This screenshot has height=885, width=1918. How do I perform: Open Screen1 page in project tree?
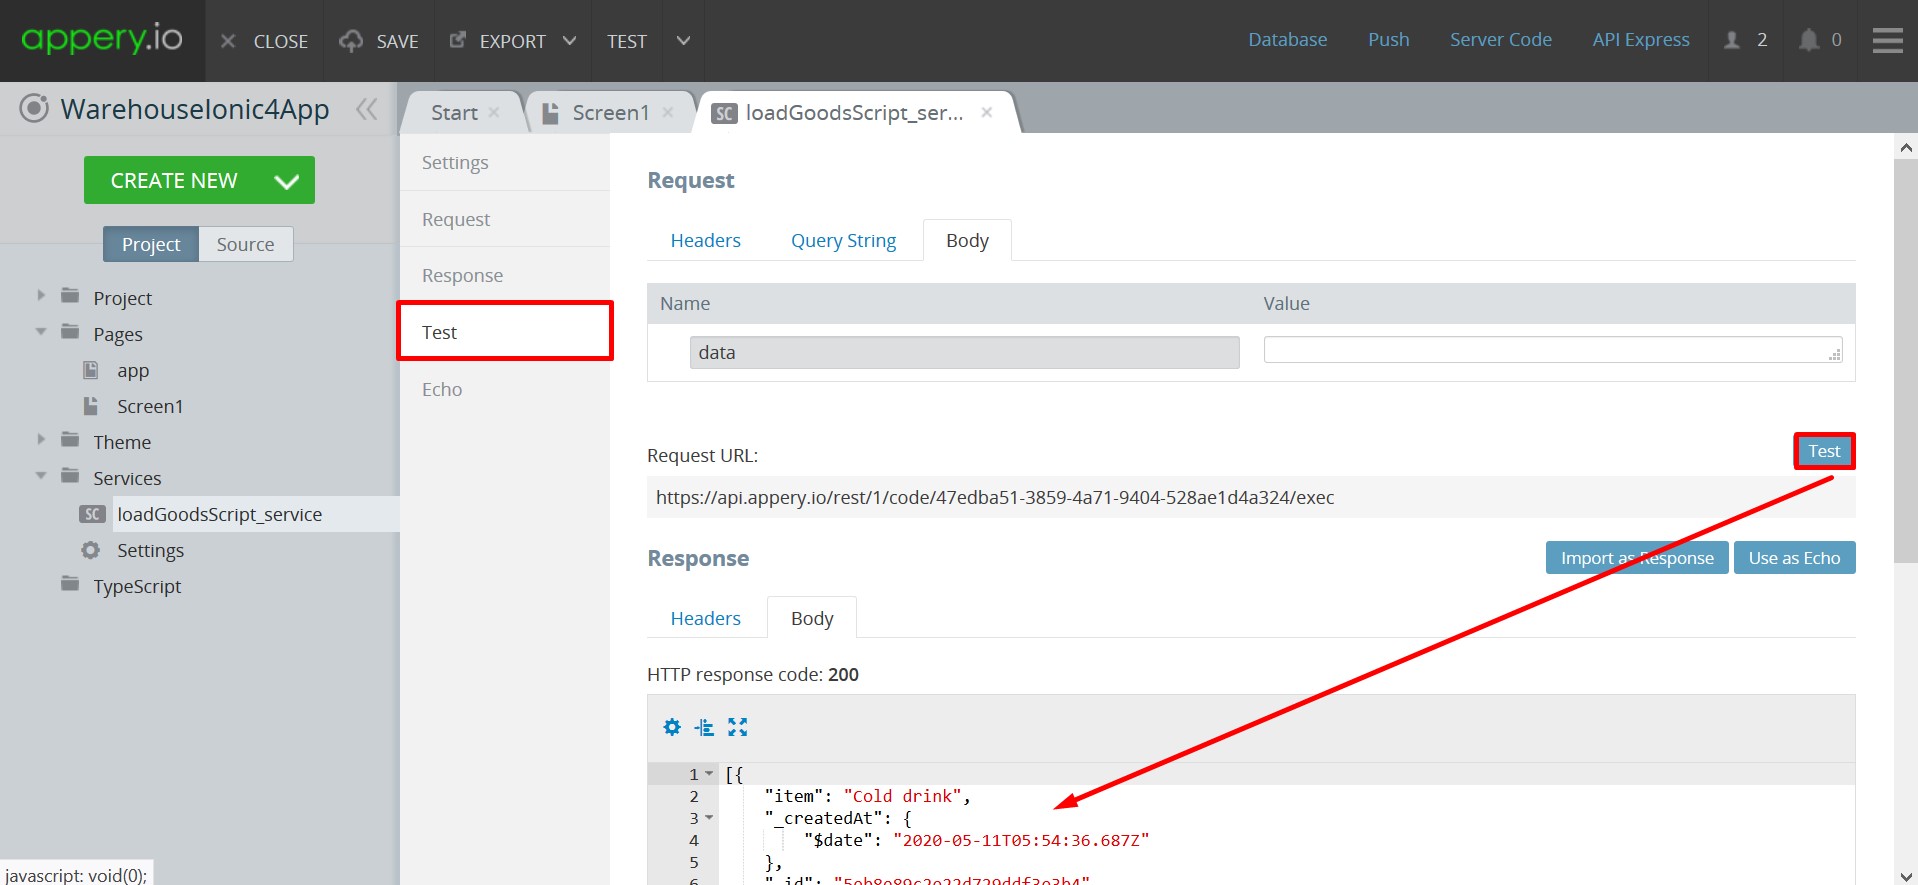click(150, 406)
